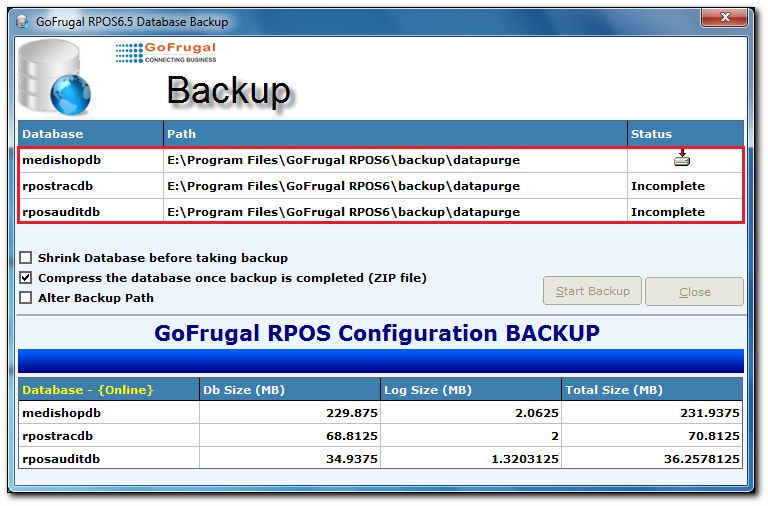Click Db Size value 34.9375
The height and width of the screenshot is (506, 768).
[352, 458]
